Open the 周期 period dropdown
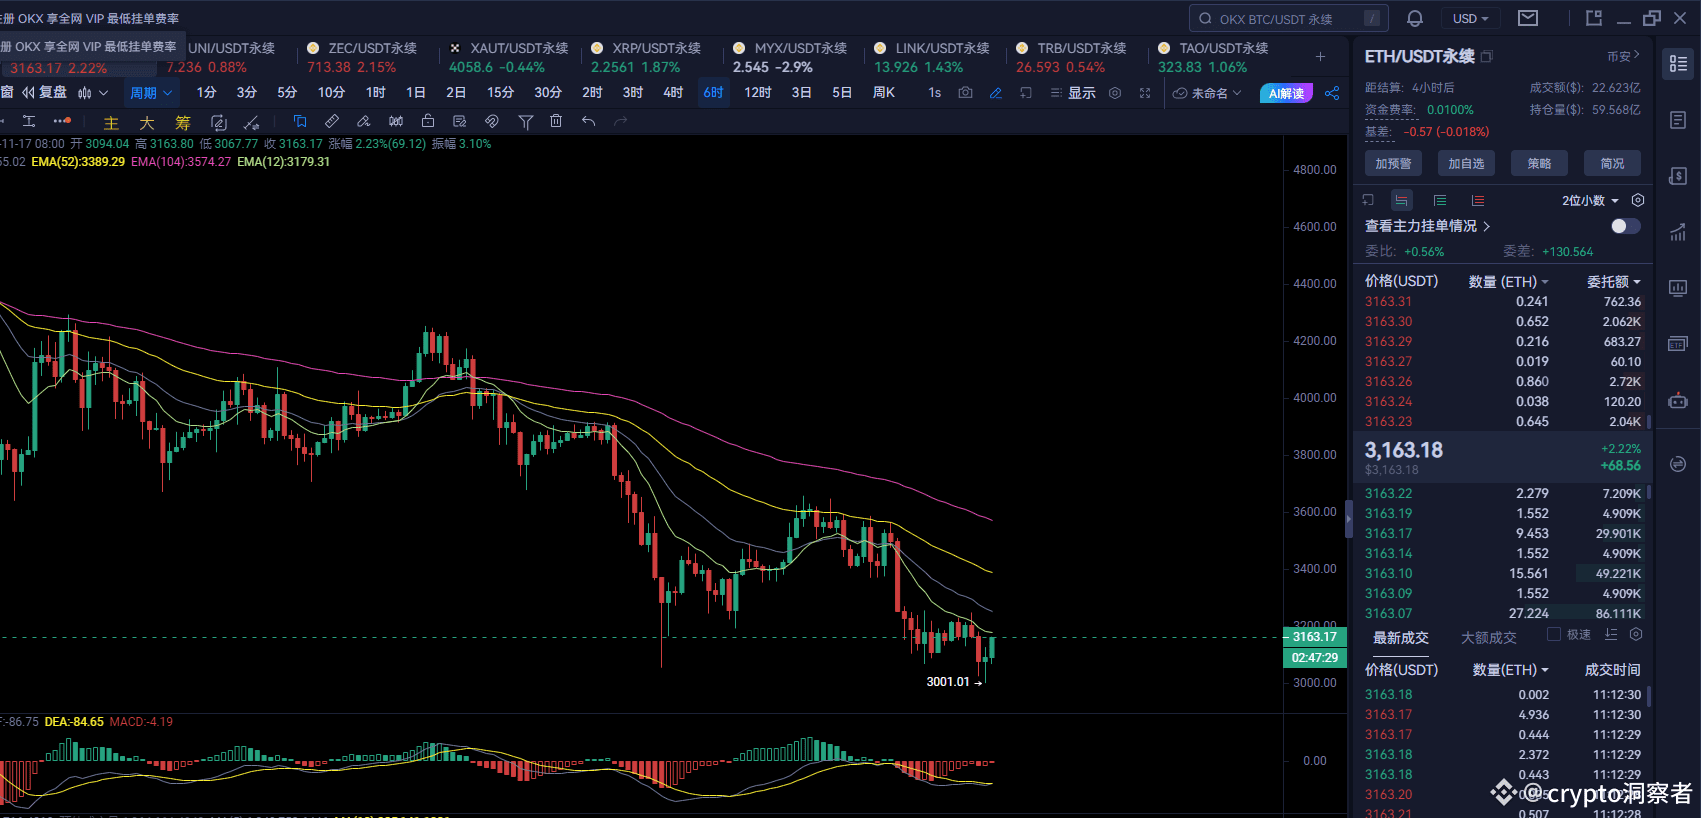The image size is (1701, 818). pyautogui.click(x=151, y=93)
